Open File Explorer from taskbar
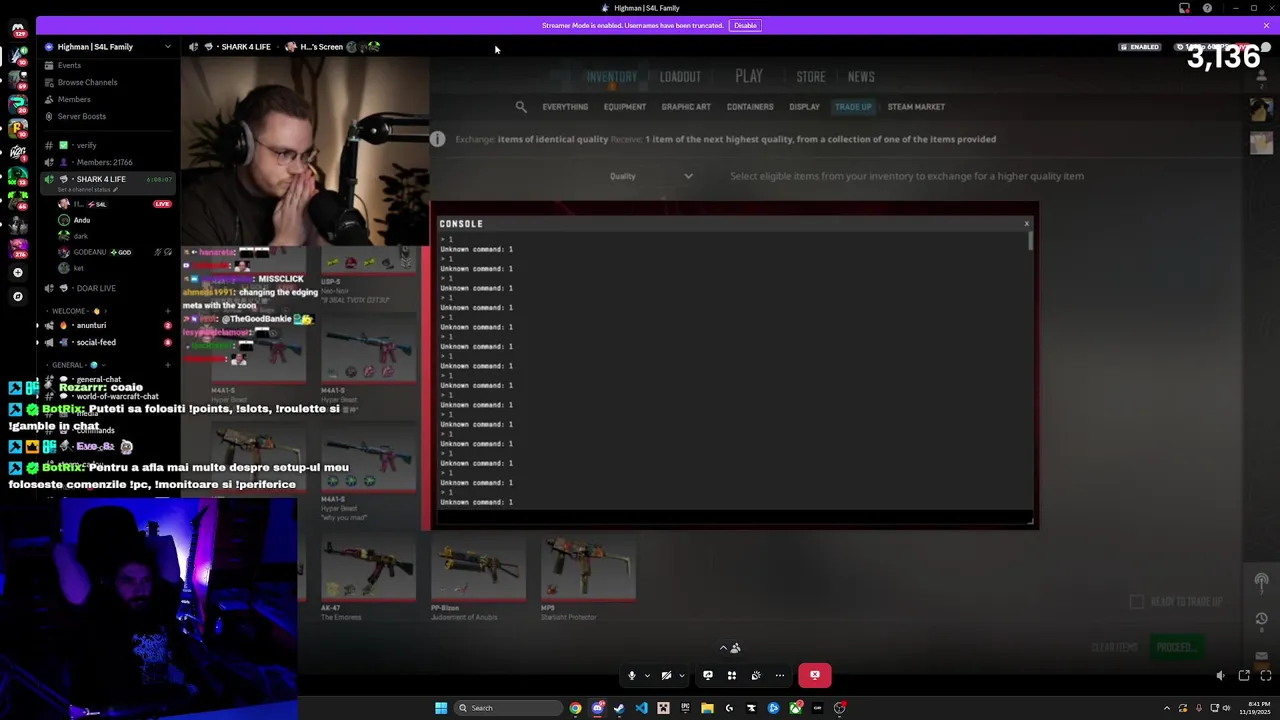This screenshot has width=1280, height=720. [707, 708]
